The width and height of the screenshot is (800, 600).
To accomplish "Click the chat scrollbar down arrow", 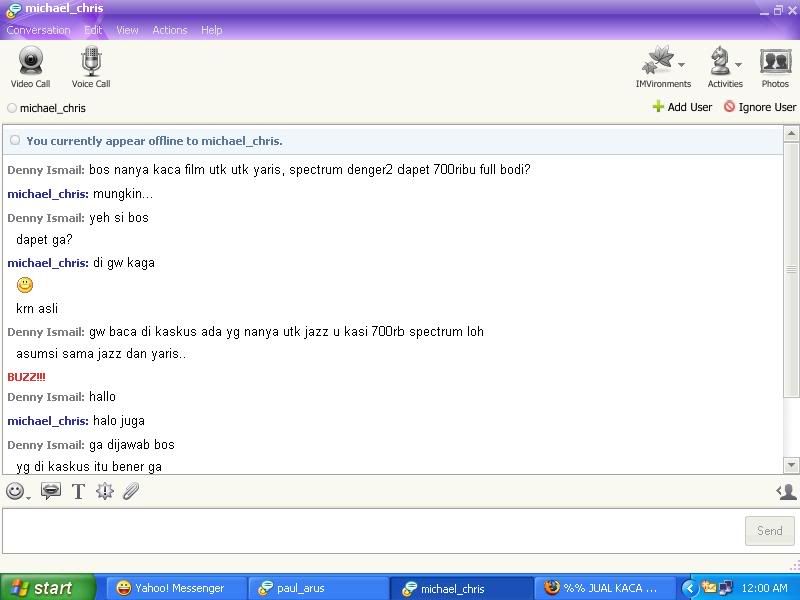I will (x=791, y=465).
